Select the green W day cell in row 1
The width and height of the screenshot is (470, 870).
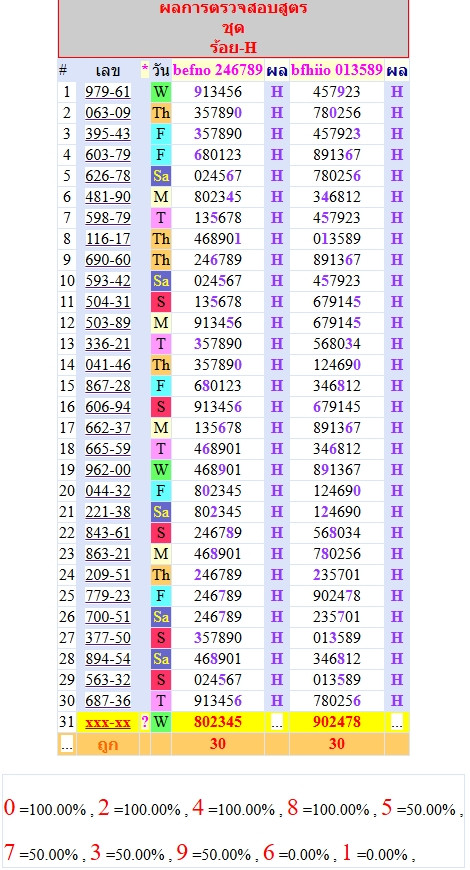click(x=161, y=92)
